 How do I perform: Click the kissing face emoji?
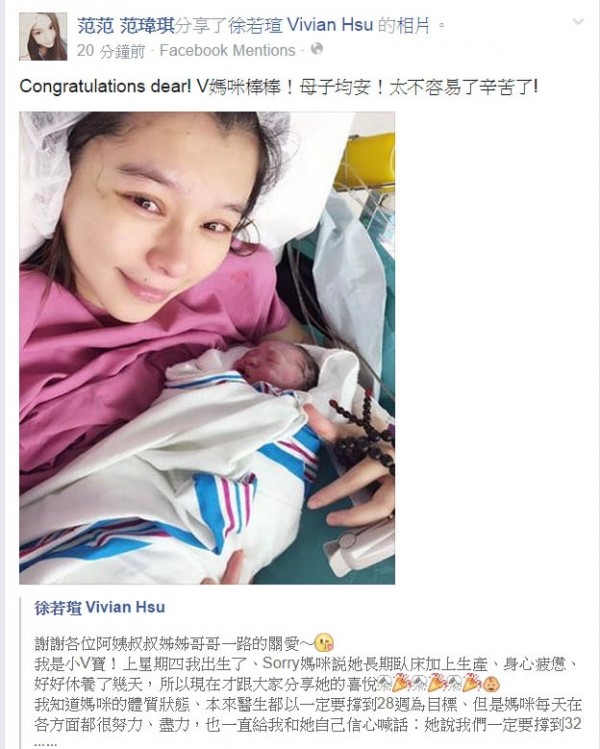[325, 642]
